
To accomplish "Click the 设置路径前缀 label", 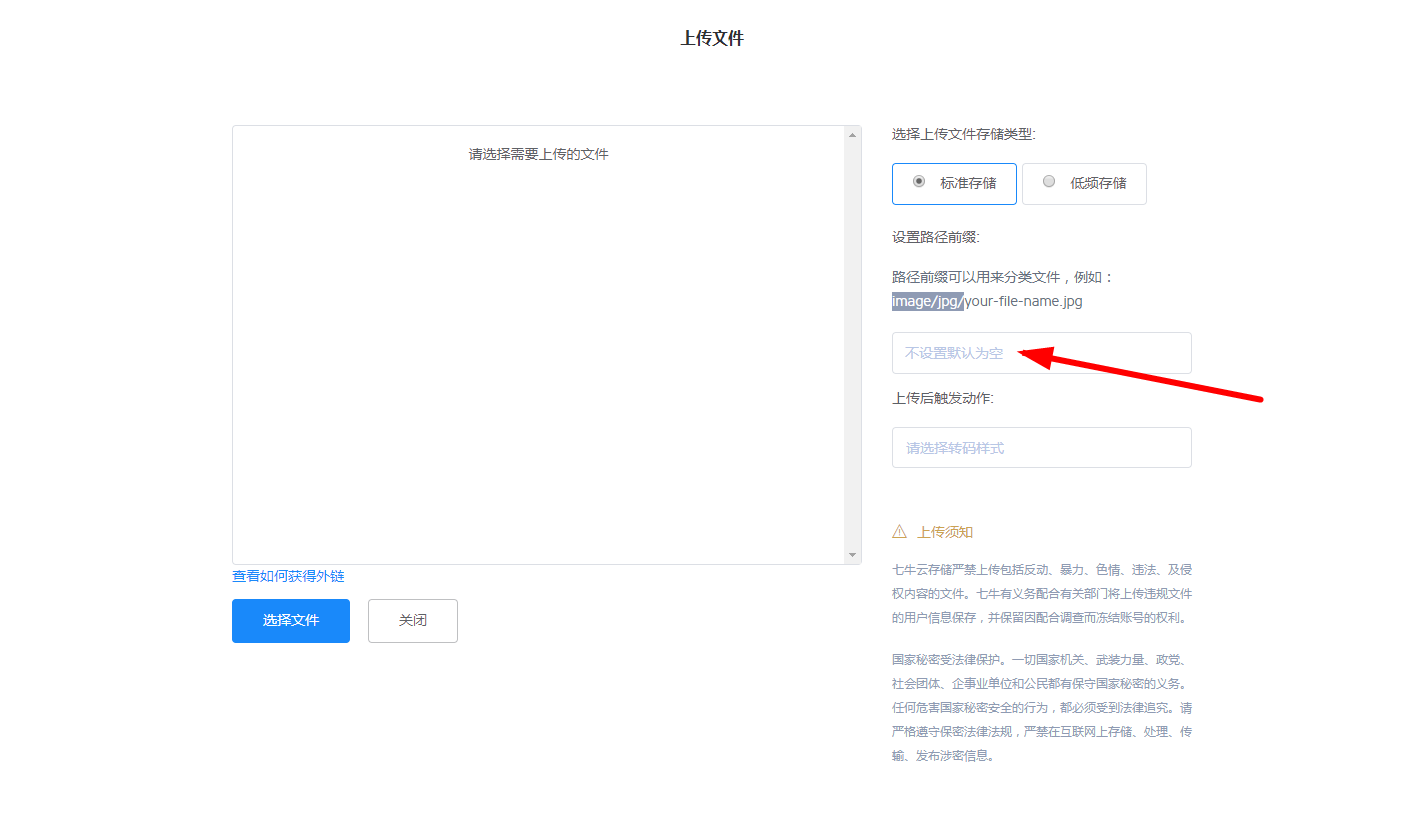I will click(x=935, y=238).
